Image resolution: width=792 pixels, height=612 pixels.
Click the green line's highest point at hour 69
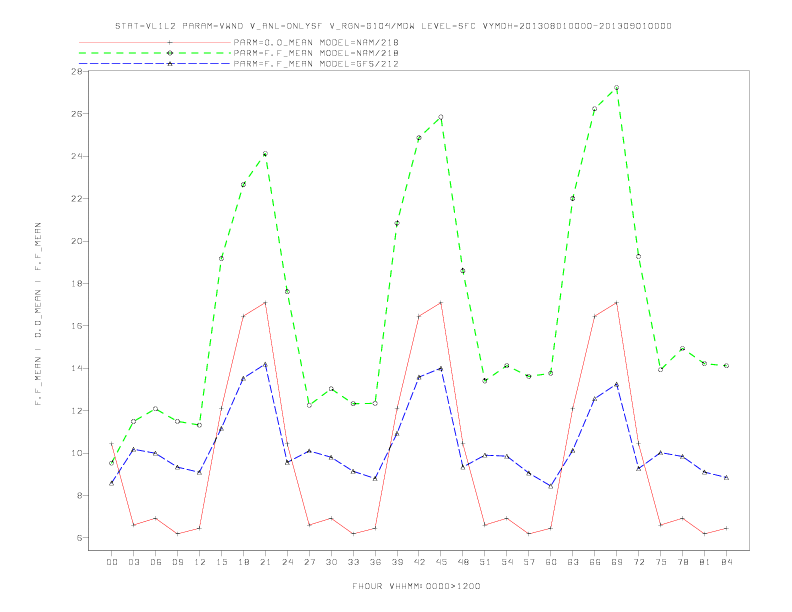(x=617, y=88)
